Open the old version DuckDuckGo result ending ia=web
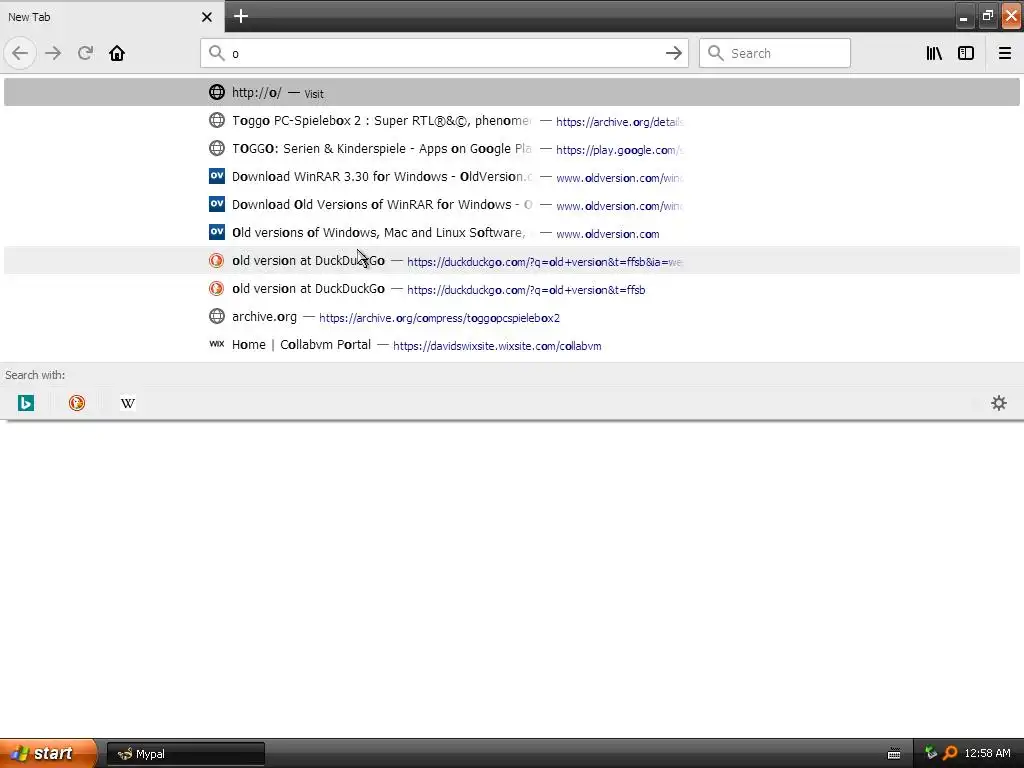The width and height of the screenshot is (1024, 768). 512,261
